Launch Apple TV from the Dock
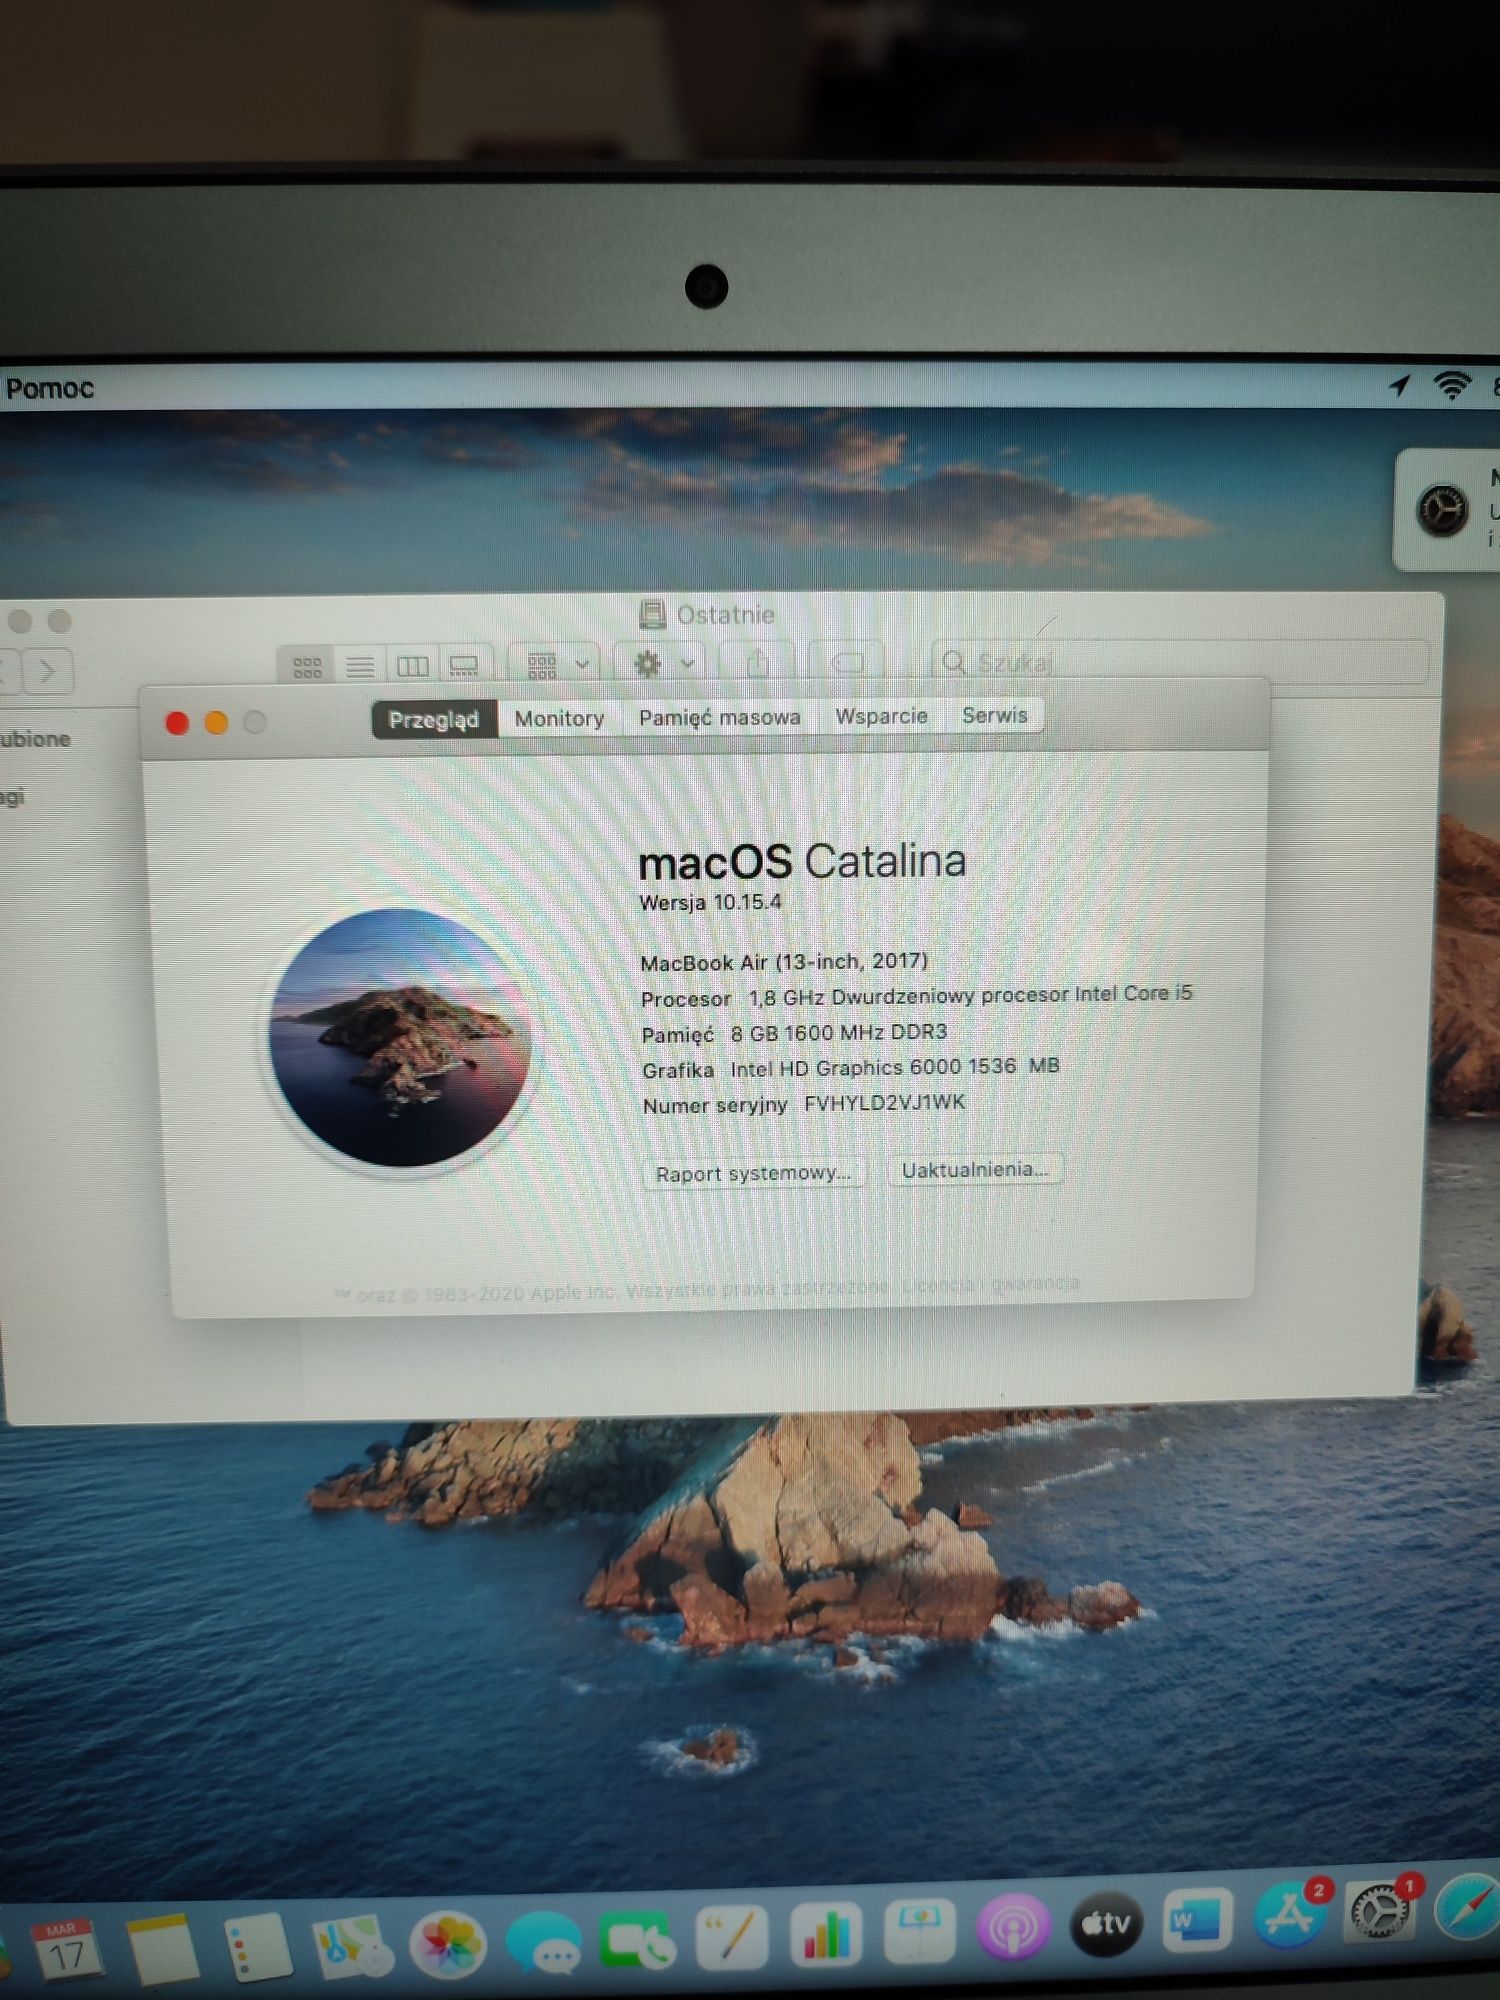The image size is (1500, 2000). 1106,1922
